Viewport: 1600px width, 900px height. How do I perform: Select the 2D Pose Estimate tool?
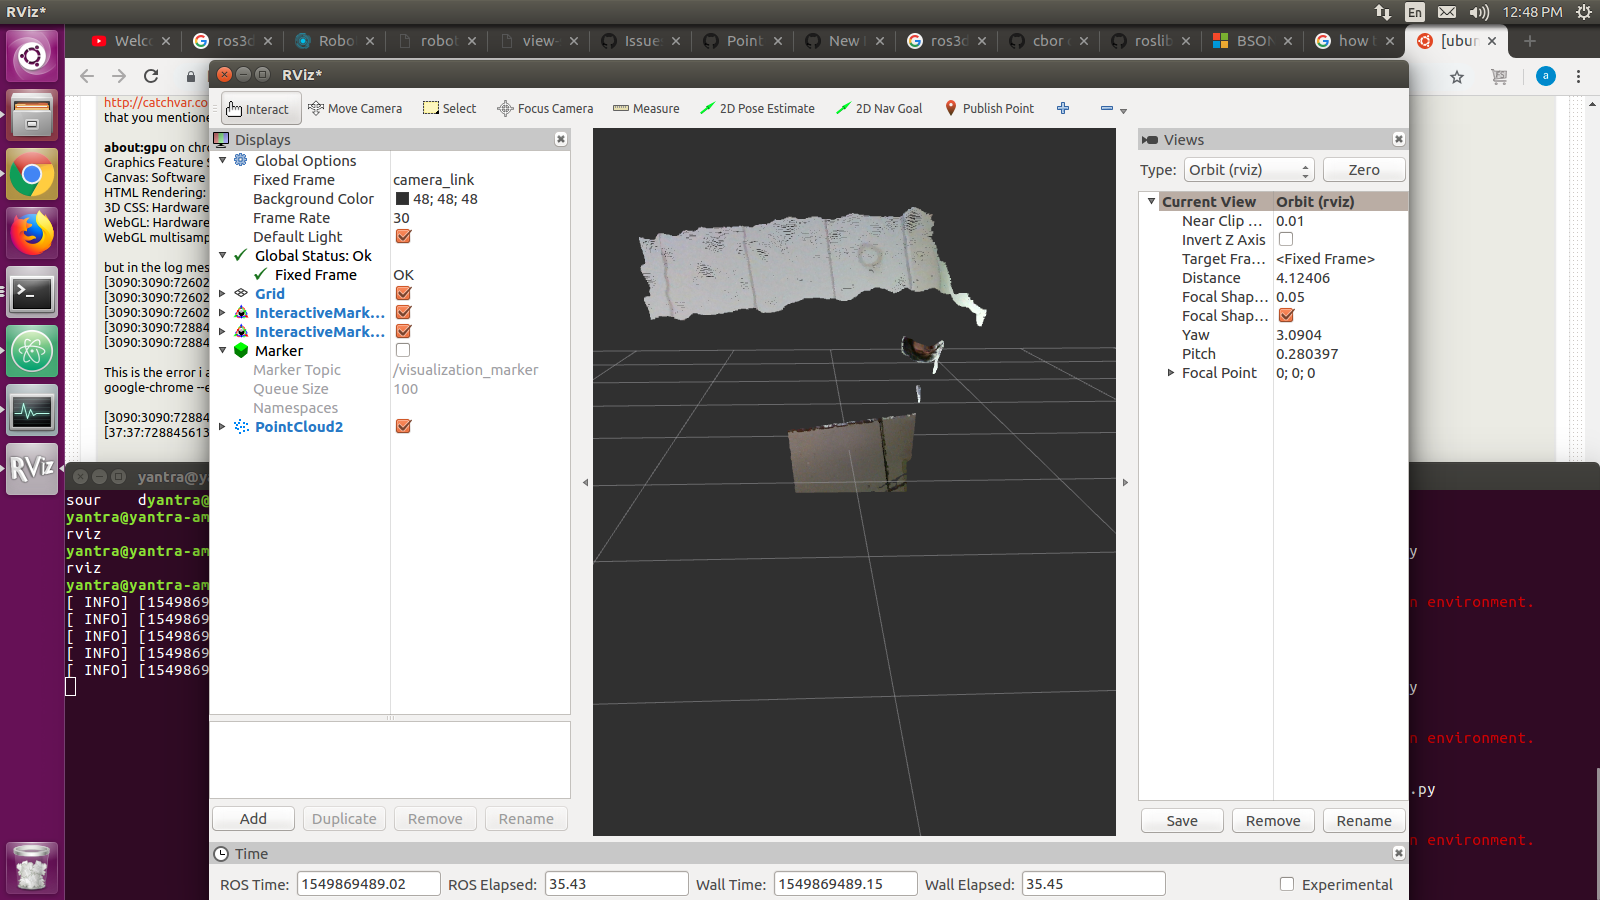click(x=757, y=109)
